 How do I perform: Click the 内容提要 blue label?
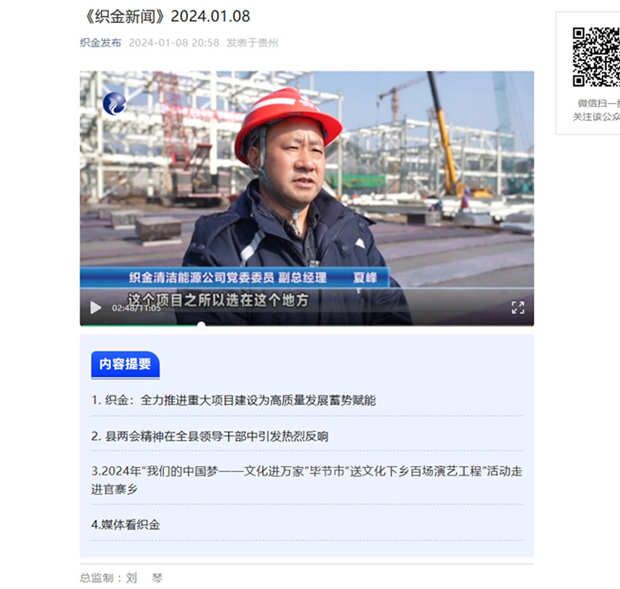coord(125,364)
